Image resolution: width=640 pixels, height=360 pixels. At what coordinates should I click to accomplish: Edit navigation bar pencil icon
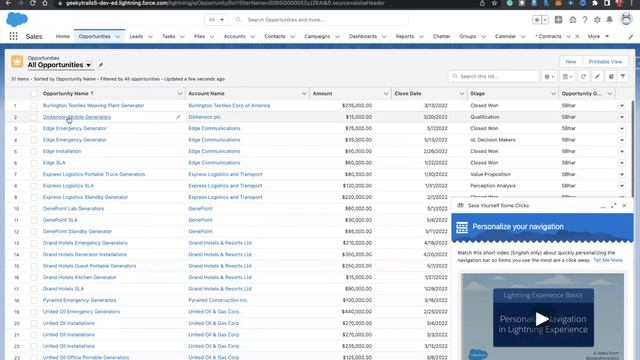pyautogui.click(x=631, y=36)
